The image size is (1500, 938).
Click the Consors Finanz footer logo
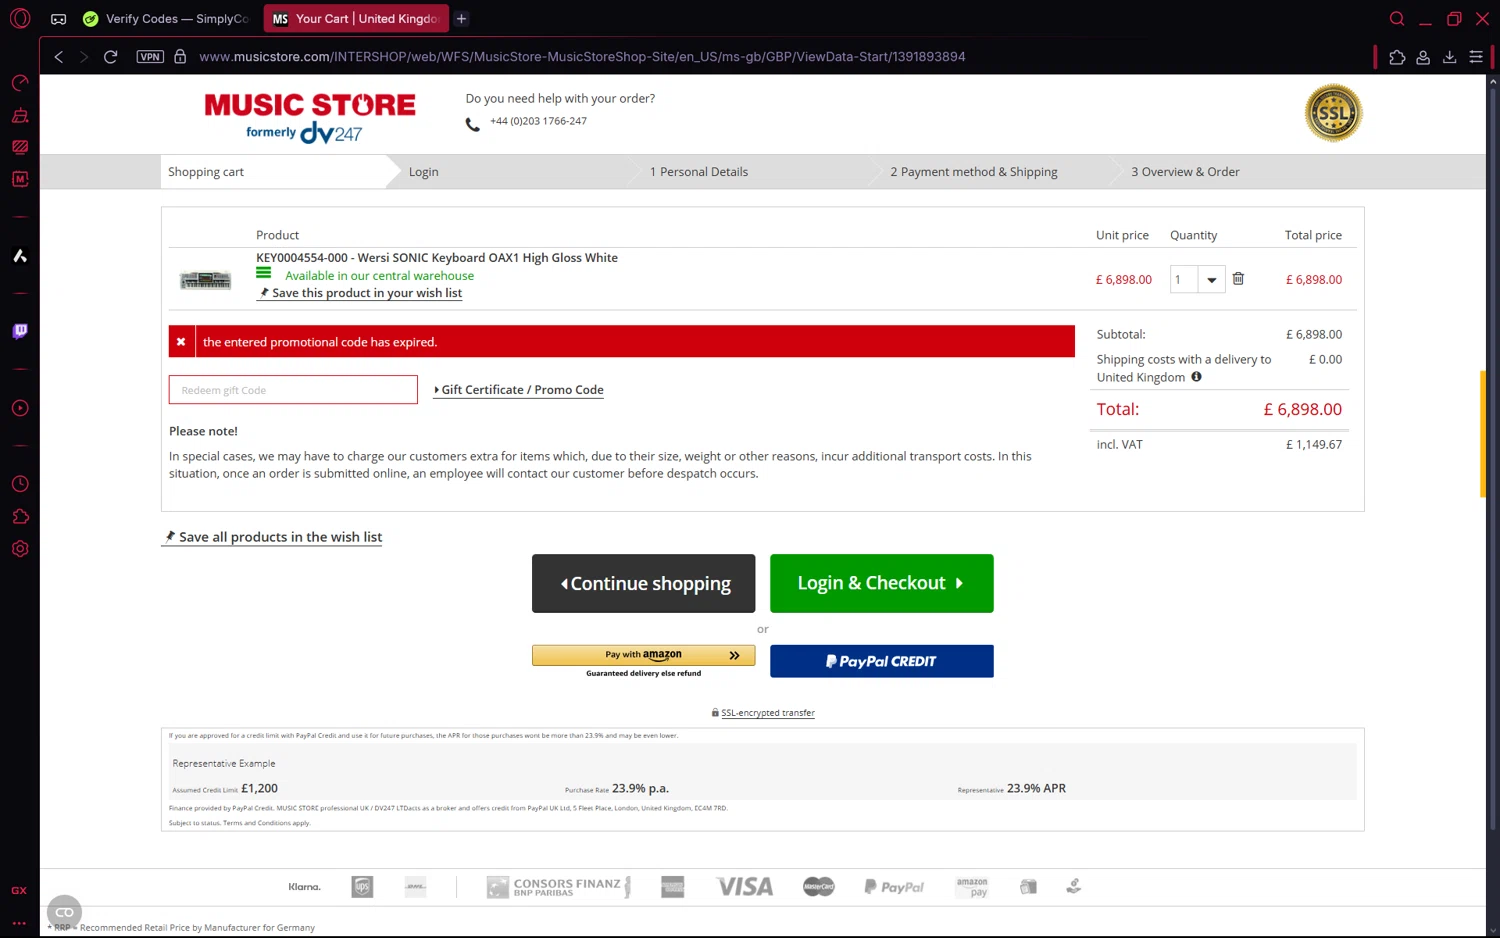[559, 887]
